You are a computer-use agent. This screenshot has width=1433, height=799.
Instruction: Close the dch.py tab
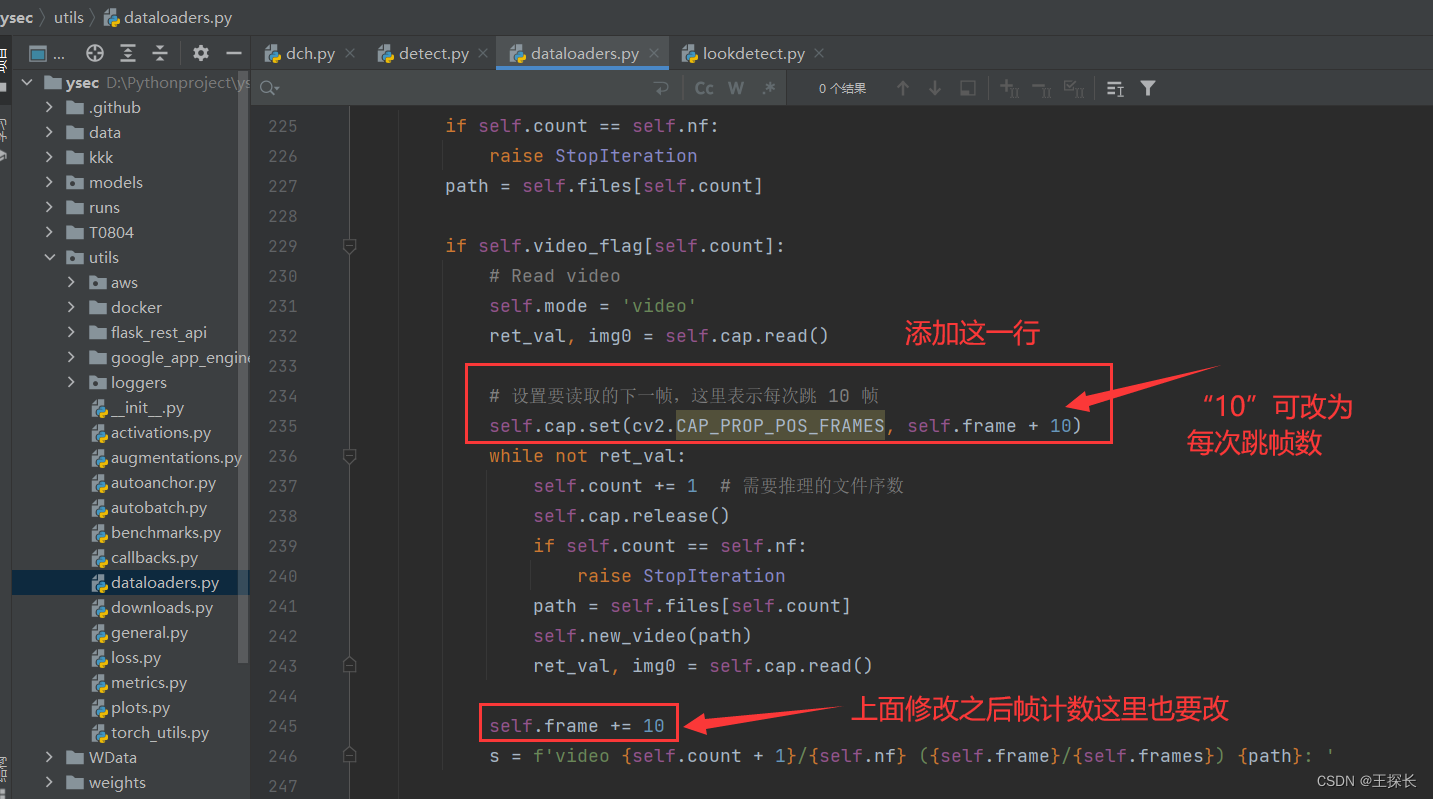pyautogui.click(x=349, y=53)
